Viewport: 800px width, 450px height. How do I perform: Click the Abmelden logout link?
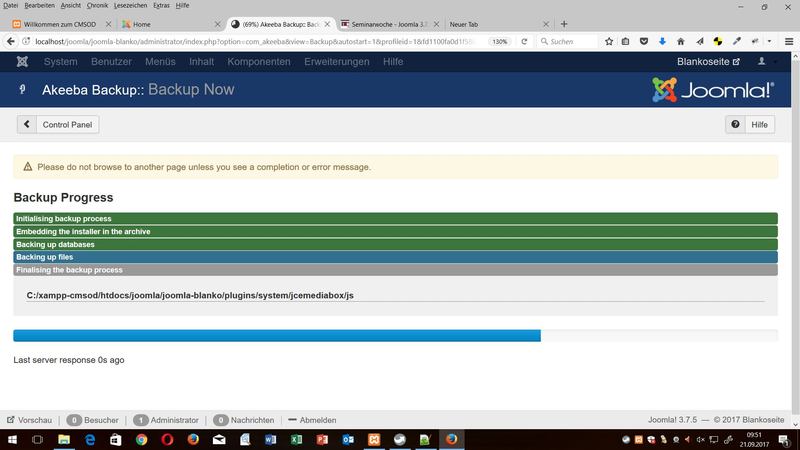tap(312, 420)
